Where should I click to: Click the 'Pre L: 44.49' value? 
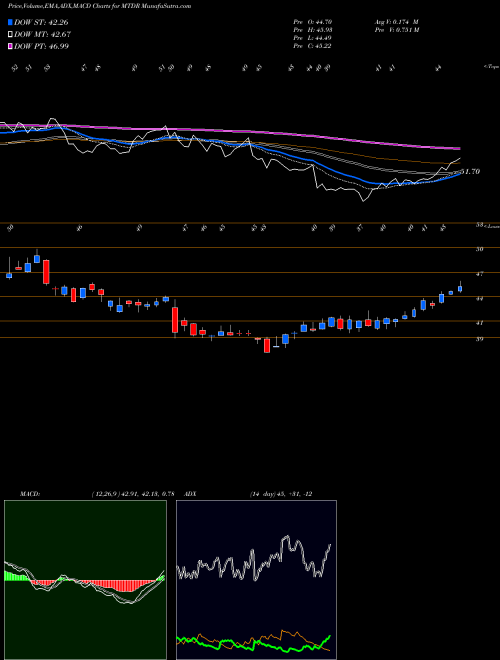pyautogui.click(x=313, y=38)
